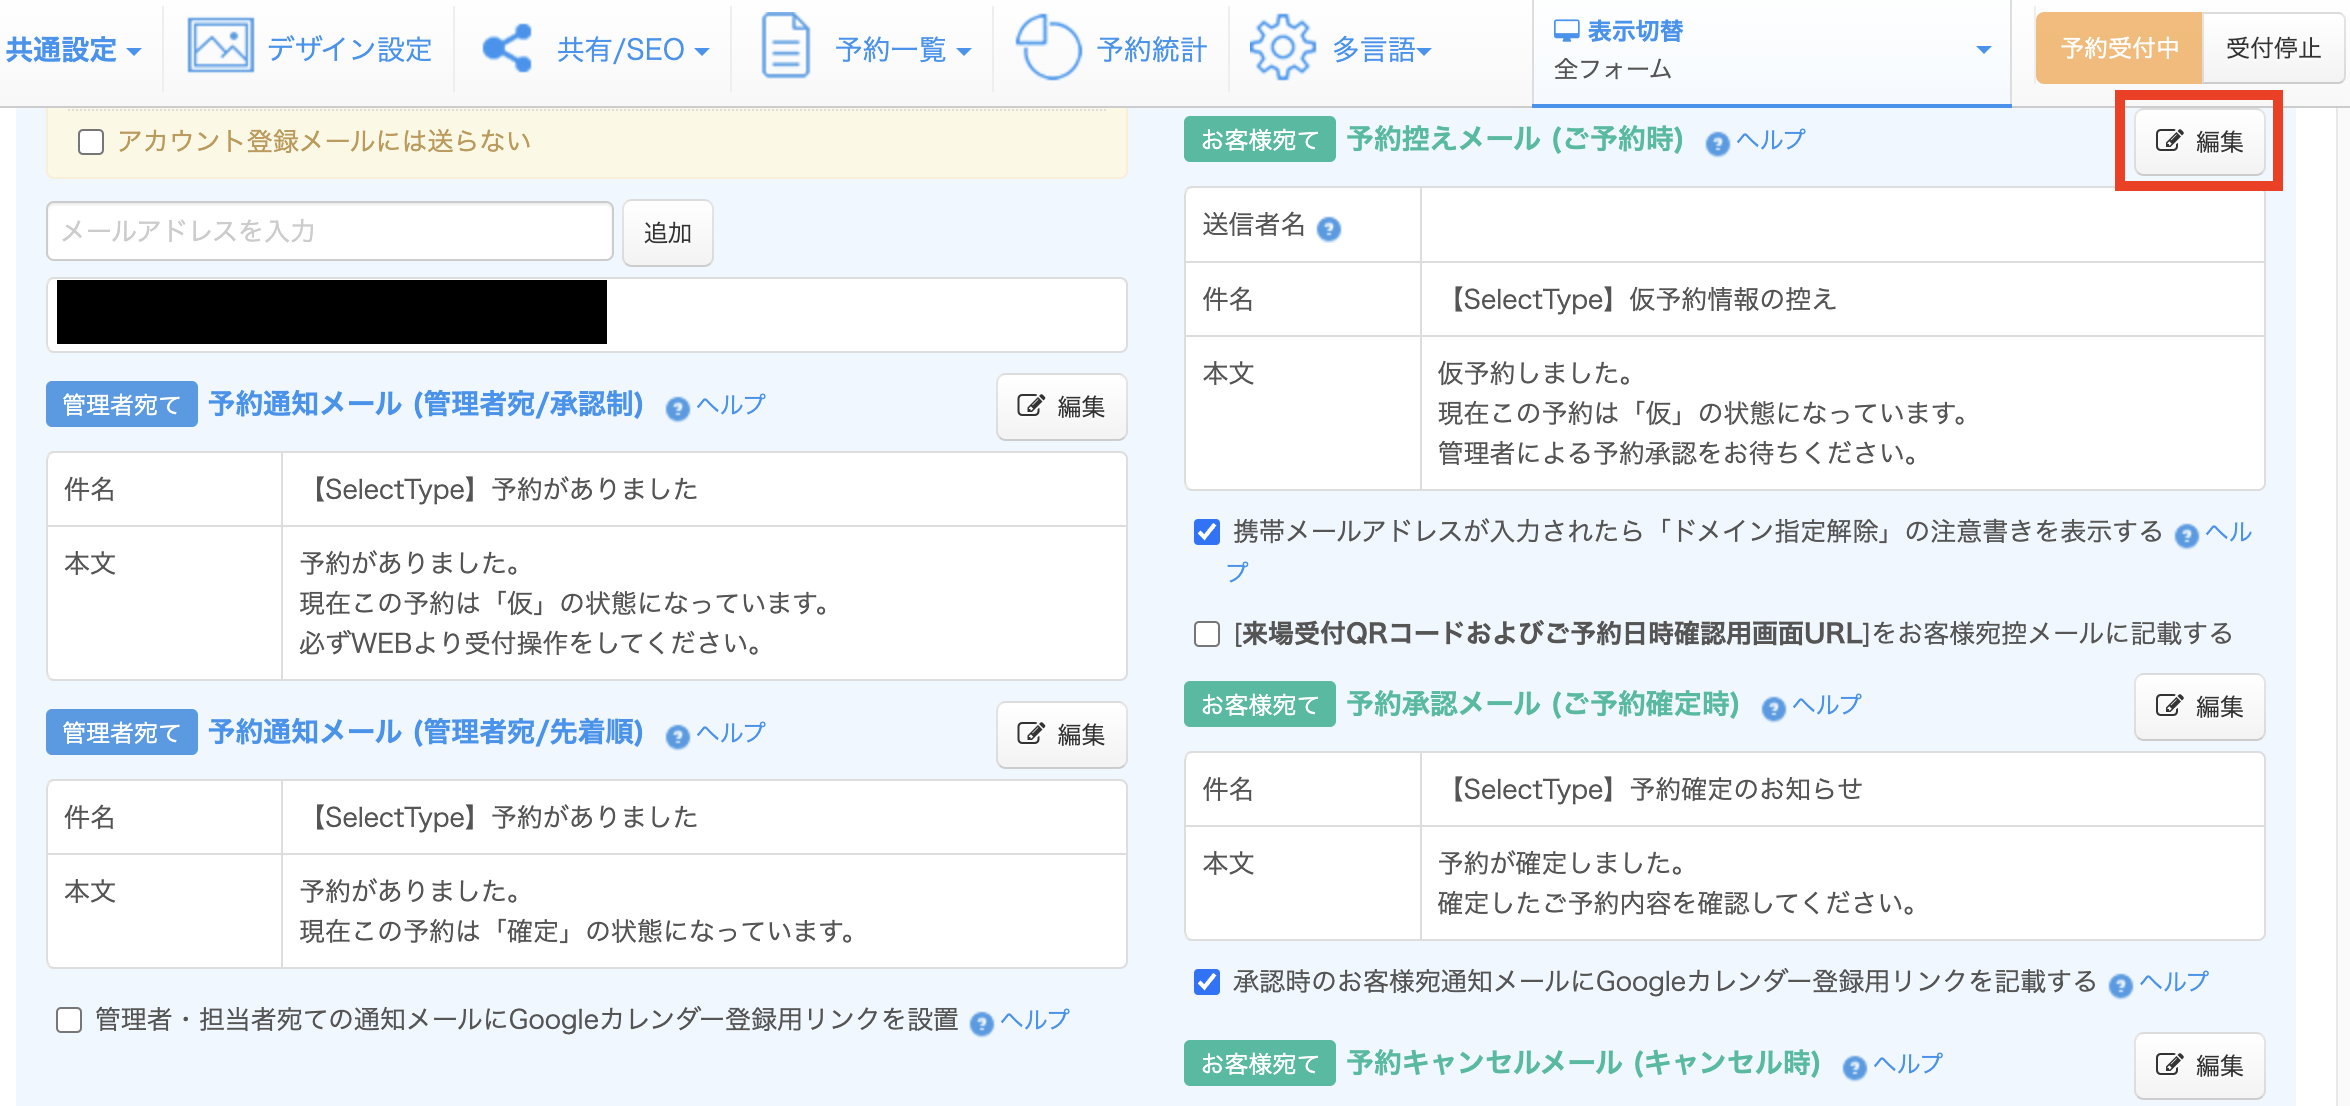Click the デザイン設定 picture icon
2350x1106 pixels.
[x=220, y=46]
